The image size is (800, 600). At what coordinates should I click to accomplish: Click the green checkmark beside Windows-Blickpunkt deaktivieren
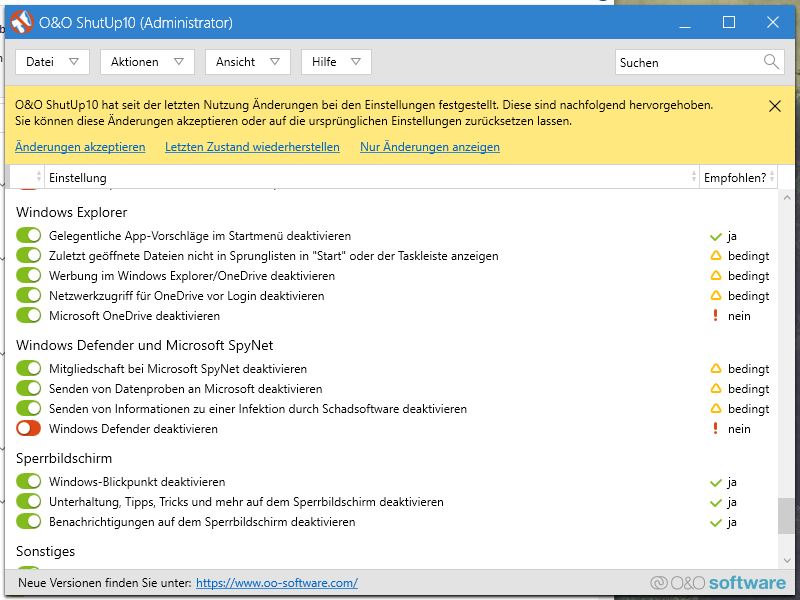[716, 482]
